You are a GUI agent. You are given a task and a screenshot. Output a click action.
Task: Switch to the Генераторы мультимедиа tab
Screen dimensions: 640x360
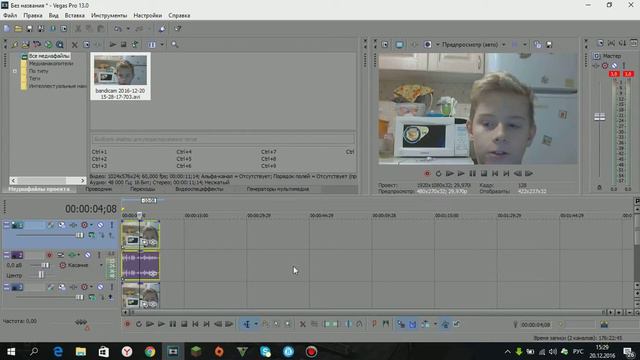[x=278, y=189]
